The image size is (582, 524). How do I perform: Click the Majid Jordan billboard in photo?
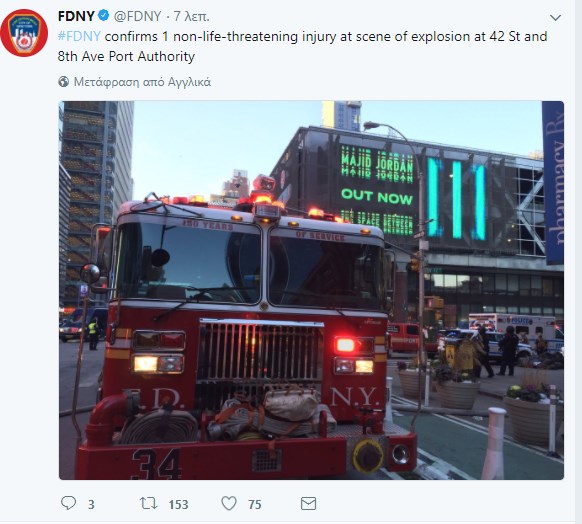point(377,192)
